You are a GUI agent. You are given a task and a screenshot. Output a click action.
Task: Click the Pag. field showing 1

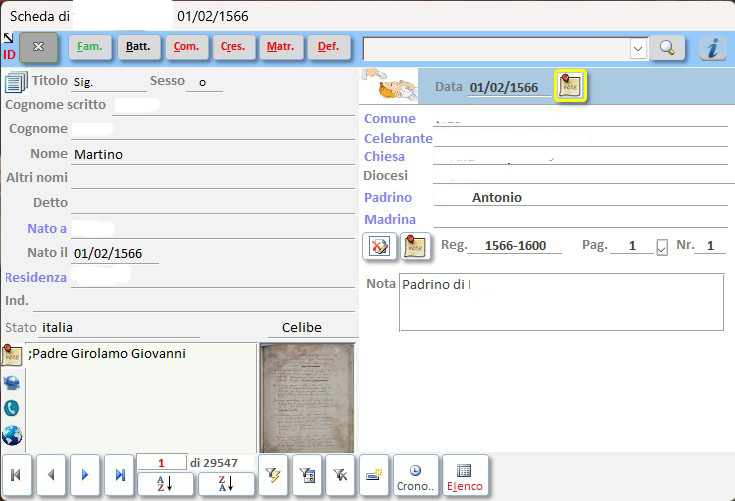(x=632, y=246)
